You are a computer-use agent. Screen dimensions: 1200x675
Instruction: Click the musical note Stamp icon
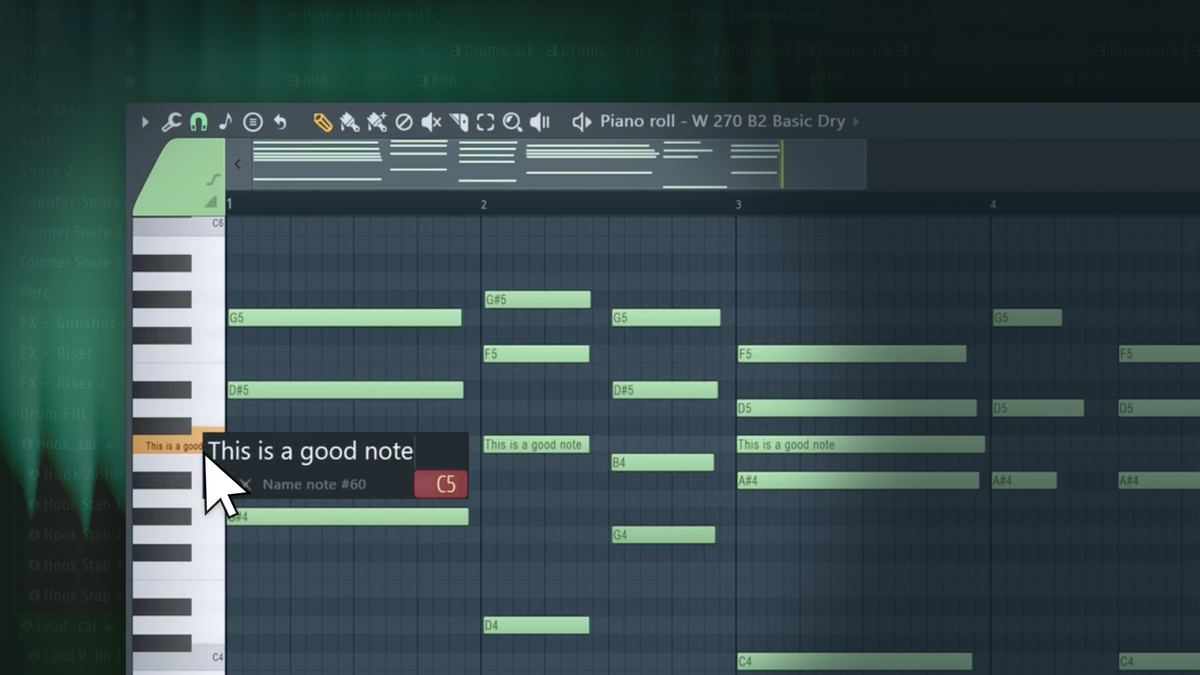pyautogui.click(x=225, y=122)
